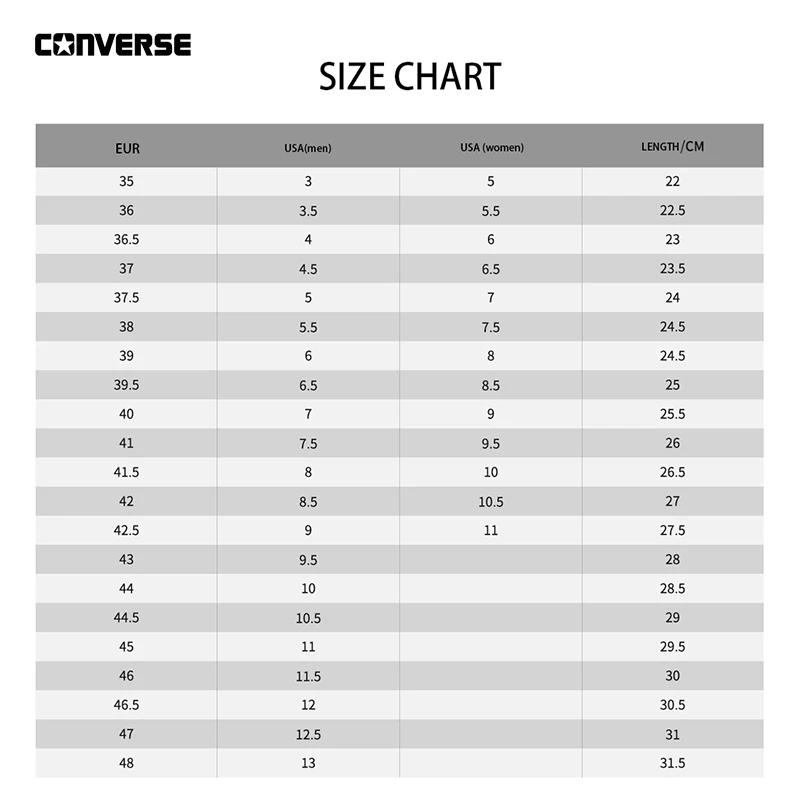Click USA men's size 13 cell
This screenshot has height=800, width=800.
tap(308, 763)
